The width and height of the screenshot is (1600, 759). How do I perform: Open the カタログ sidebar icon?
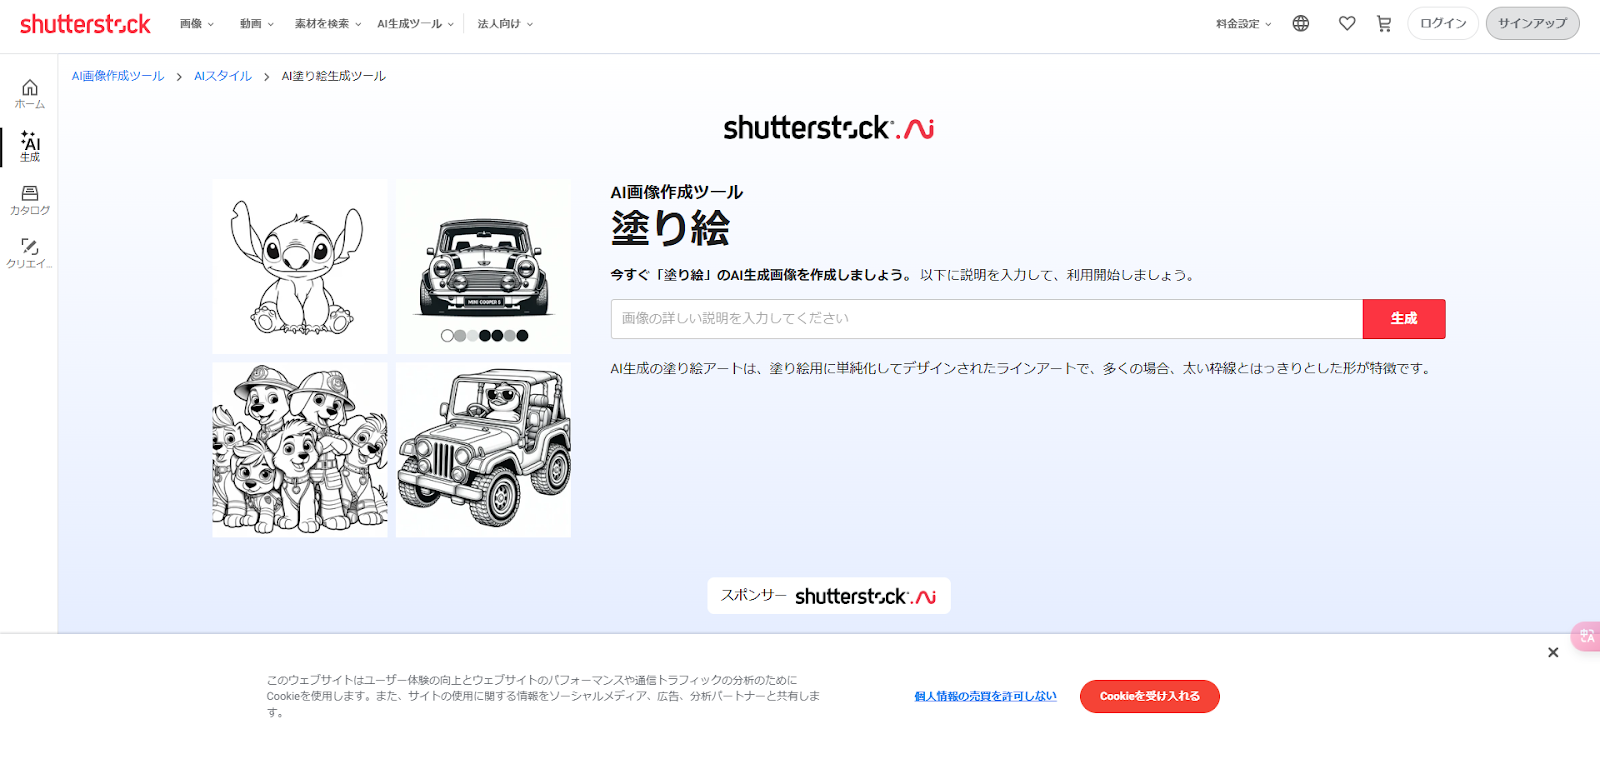click(x=29, y=200)
